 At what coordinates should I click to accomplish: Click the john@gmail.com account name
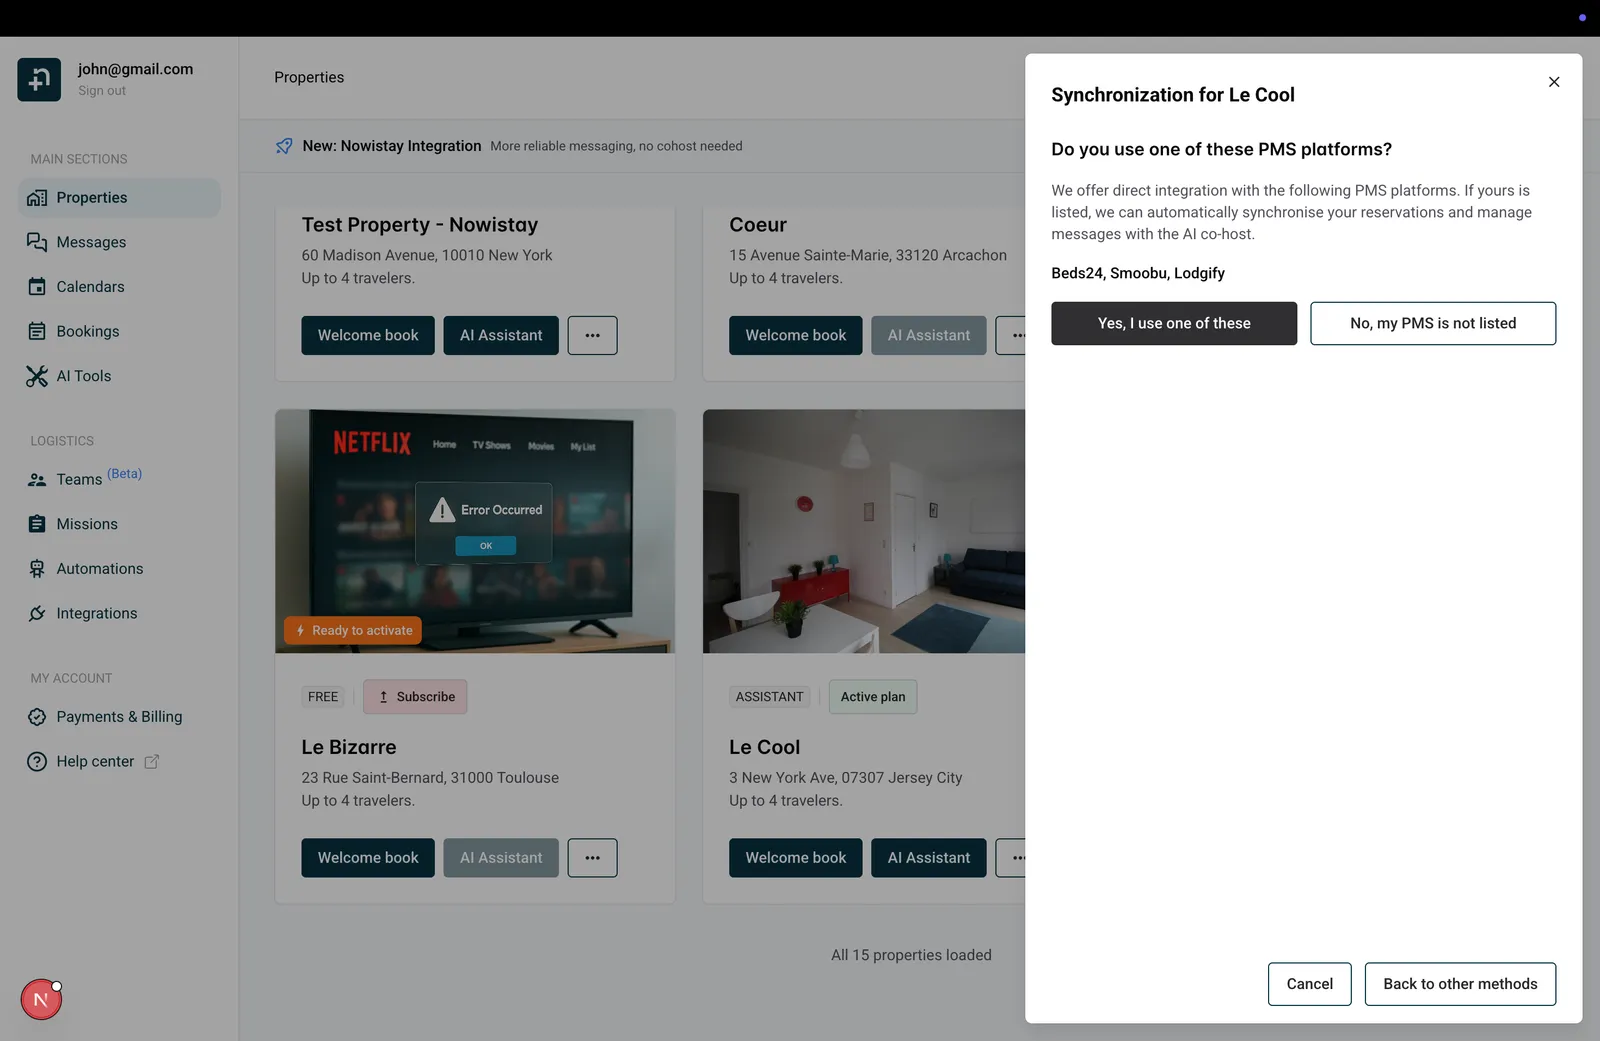pos(135,69)
